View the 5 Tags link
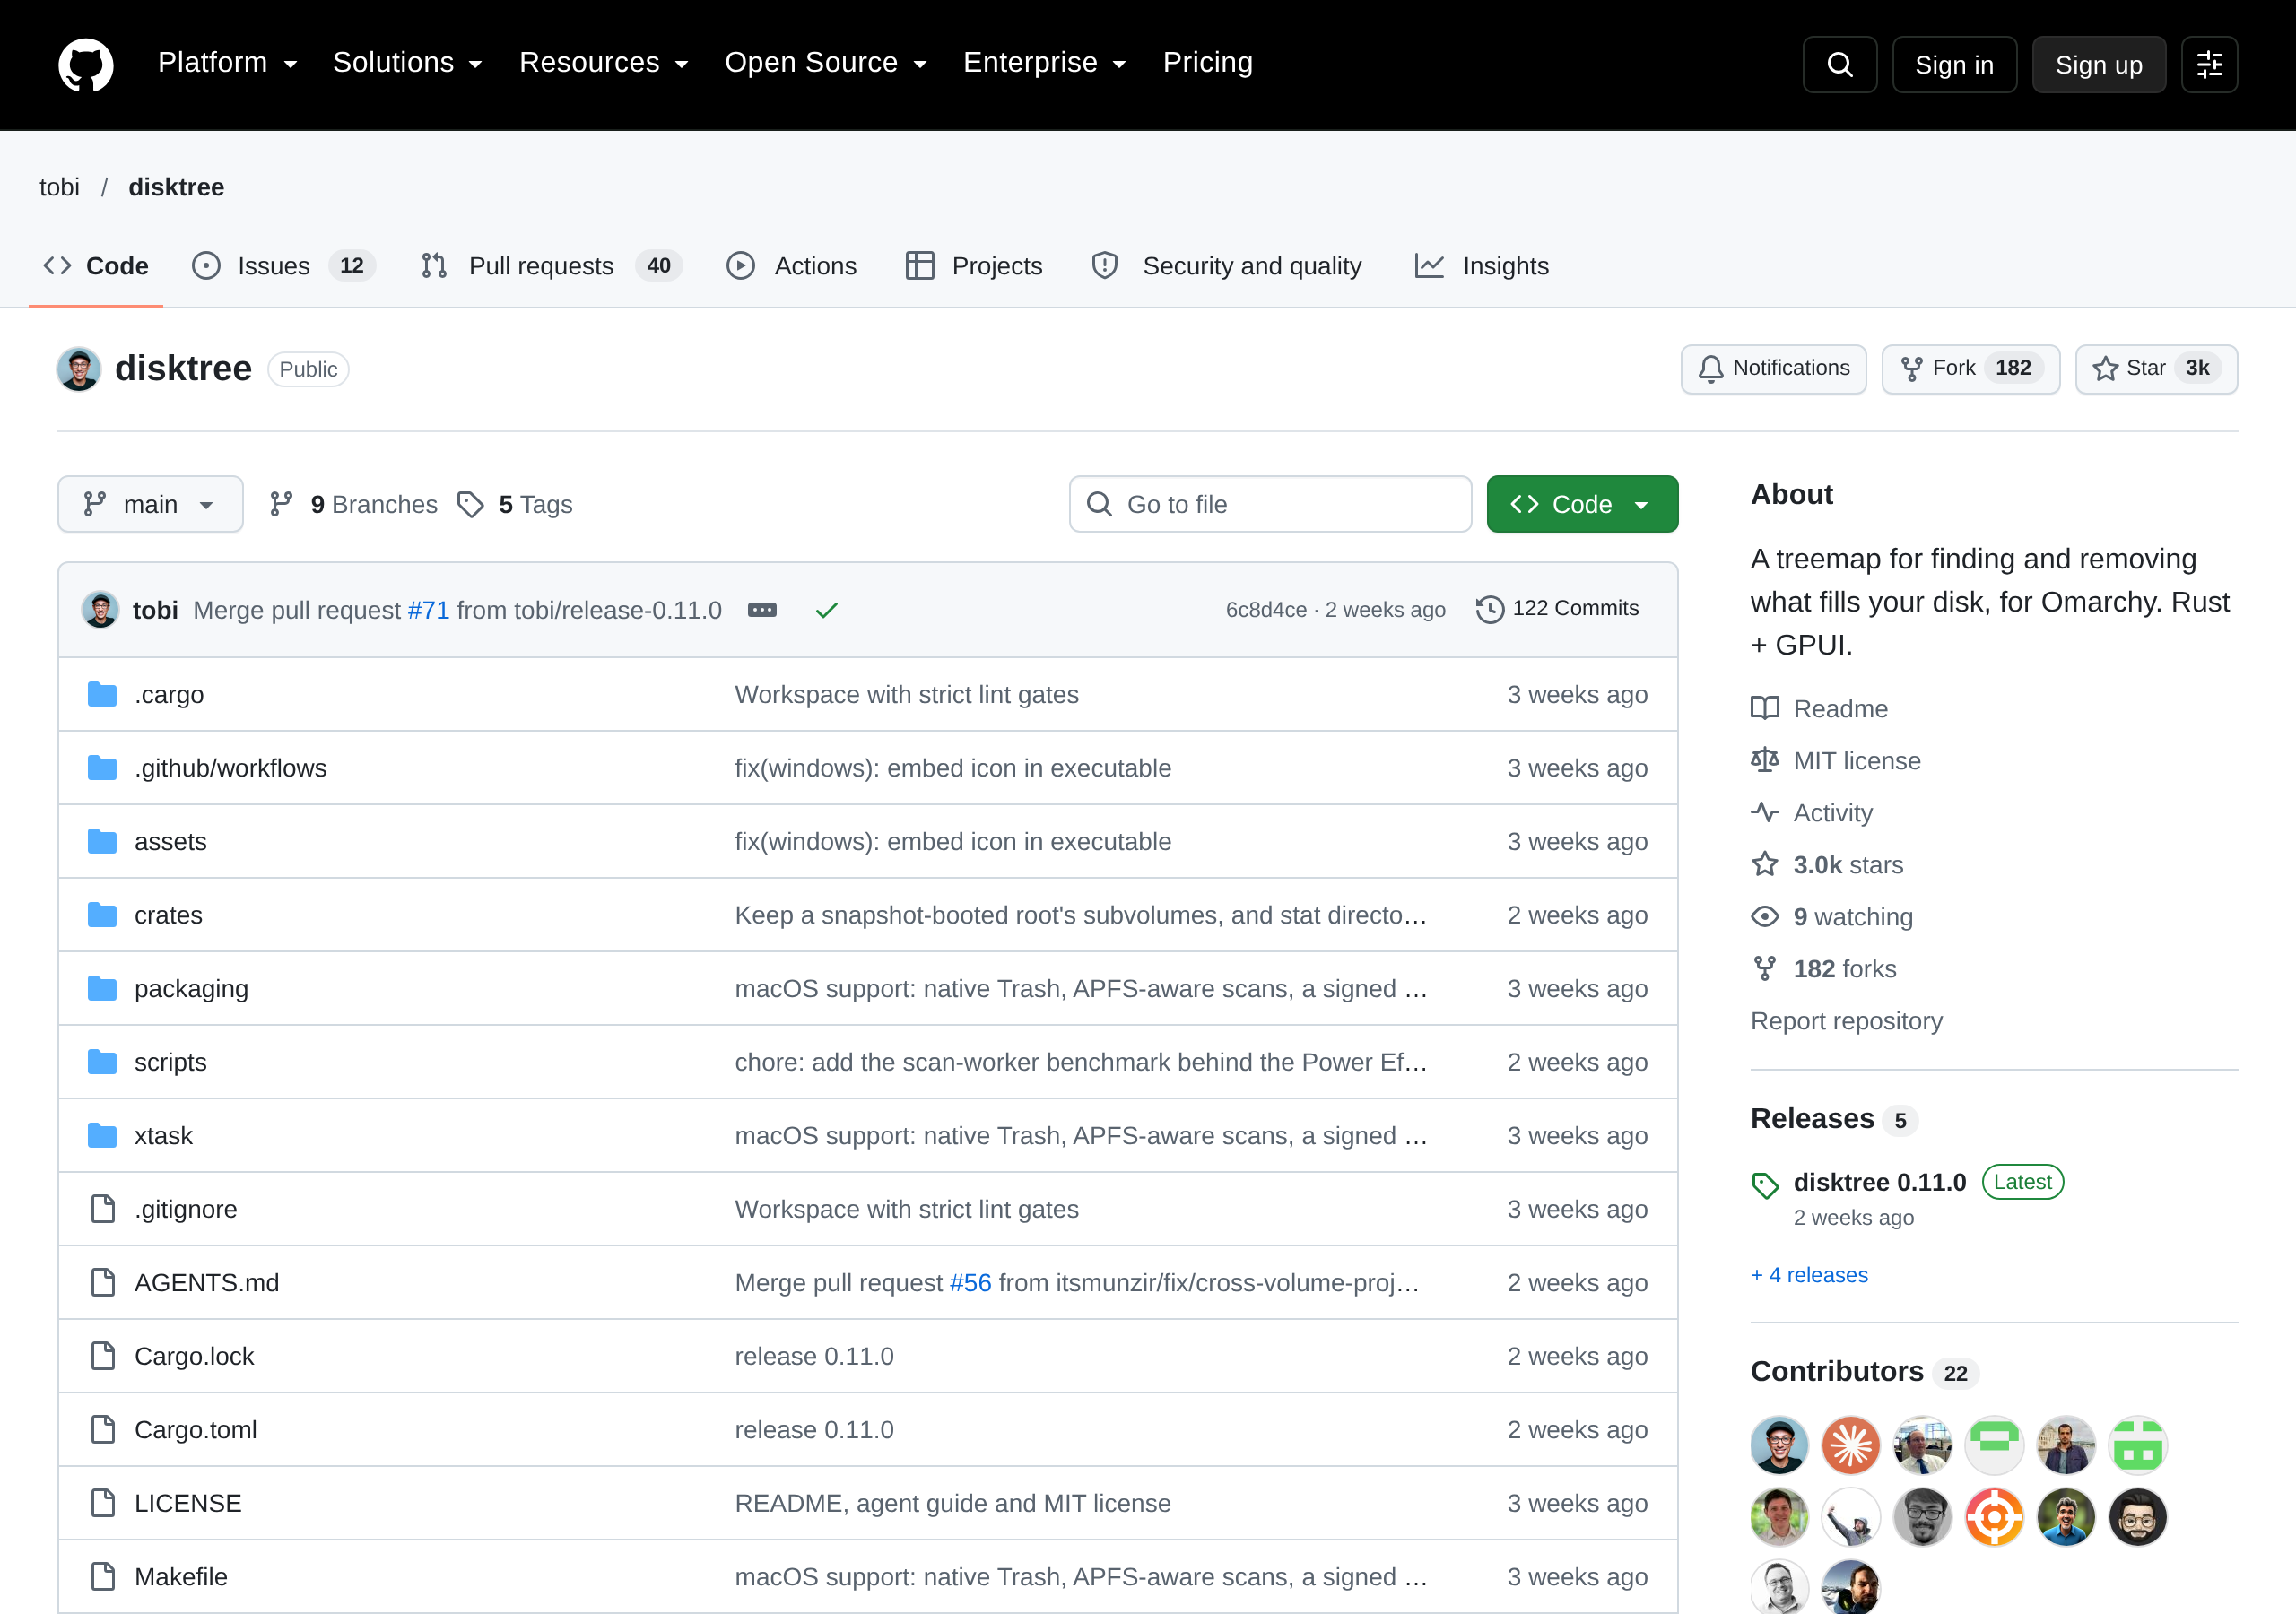 coord(515,504)
